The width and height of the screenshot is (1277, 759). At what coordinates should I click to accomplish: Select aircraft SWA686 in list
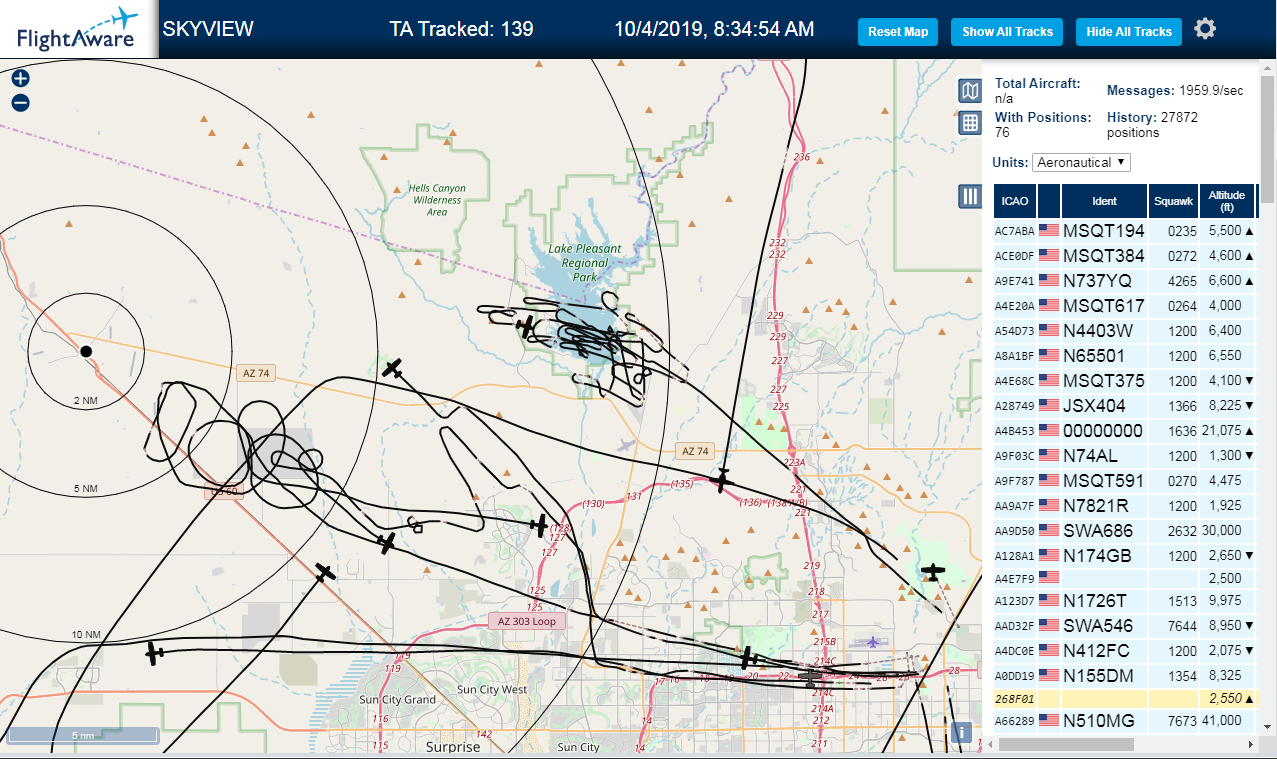1124,531
